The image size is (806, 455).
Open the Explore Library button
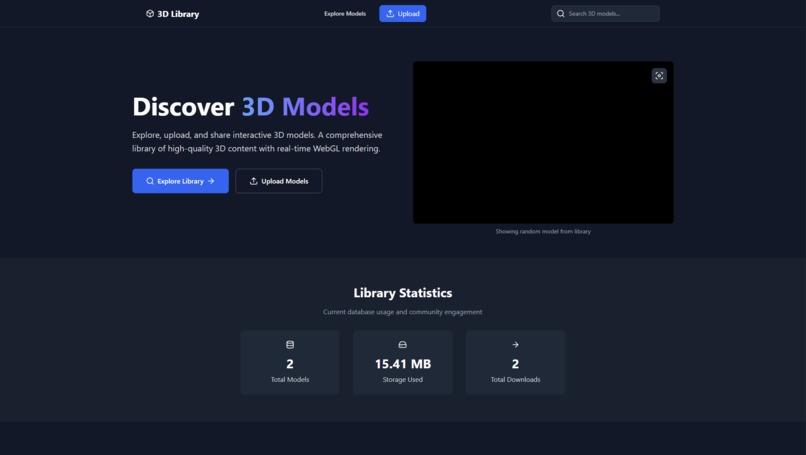point(180,181)
